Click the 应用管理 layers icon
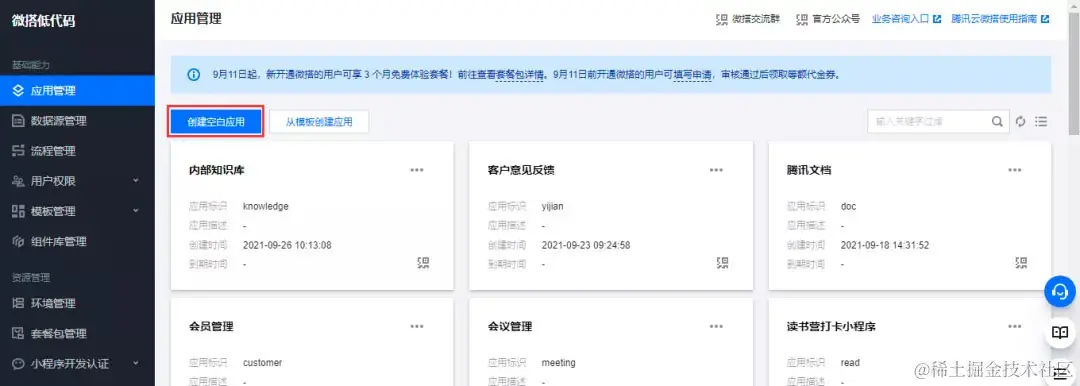This screenshot has width=1080, height=386. (19, 90)
